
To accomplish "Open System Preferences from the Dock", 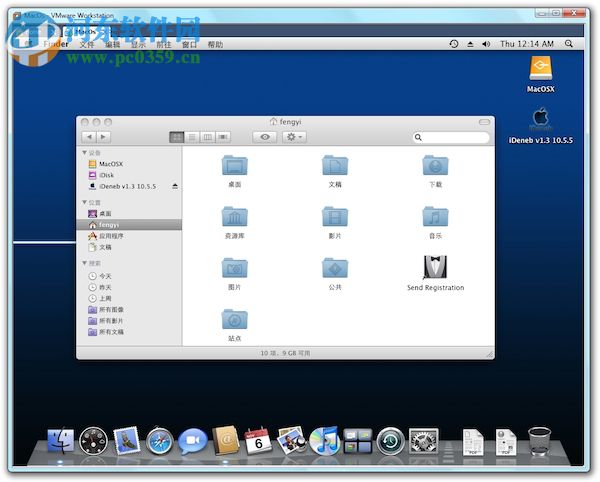I will pyautogui.click(x=425, y=441).
